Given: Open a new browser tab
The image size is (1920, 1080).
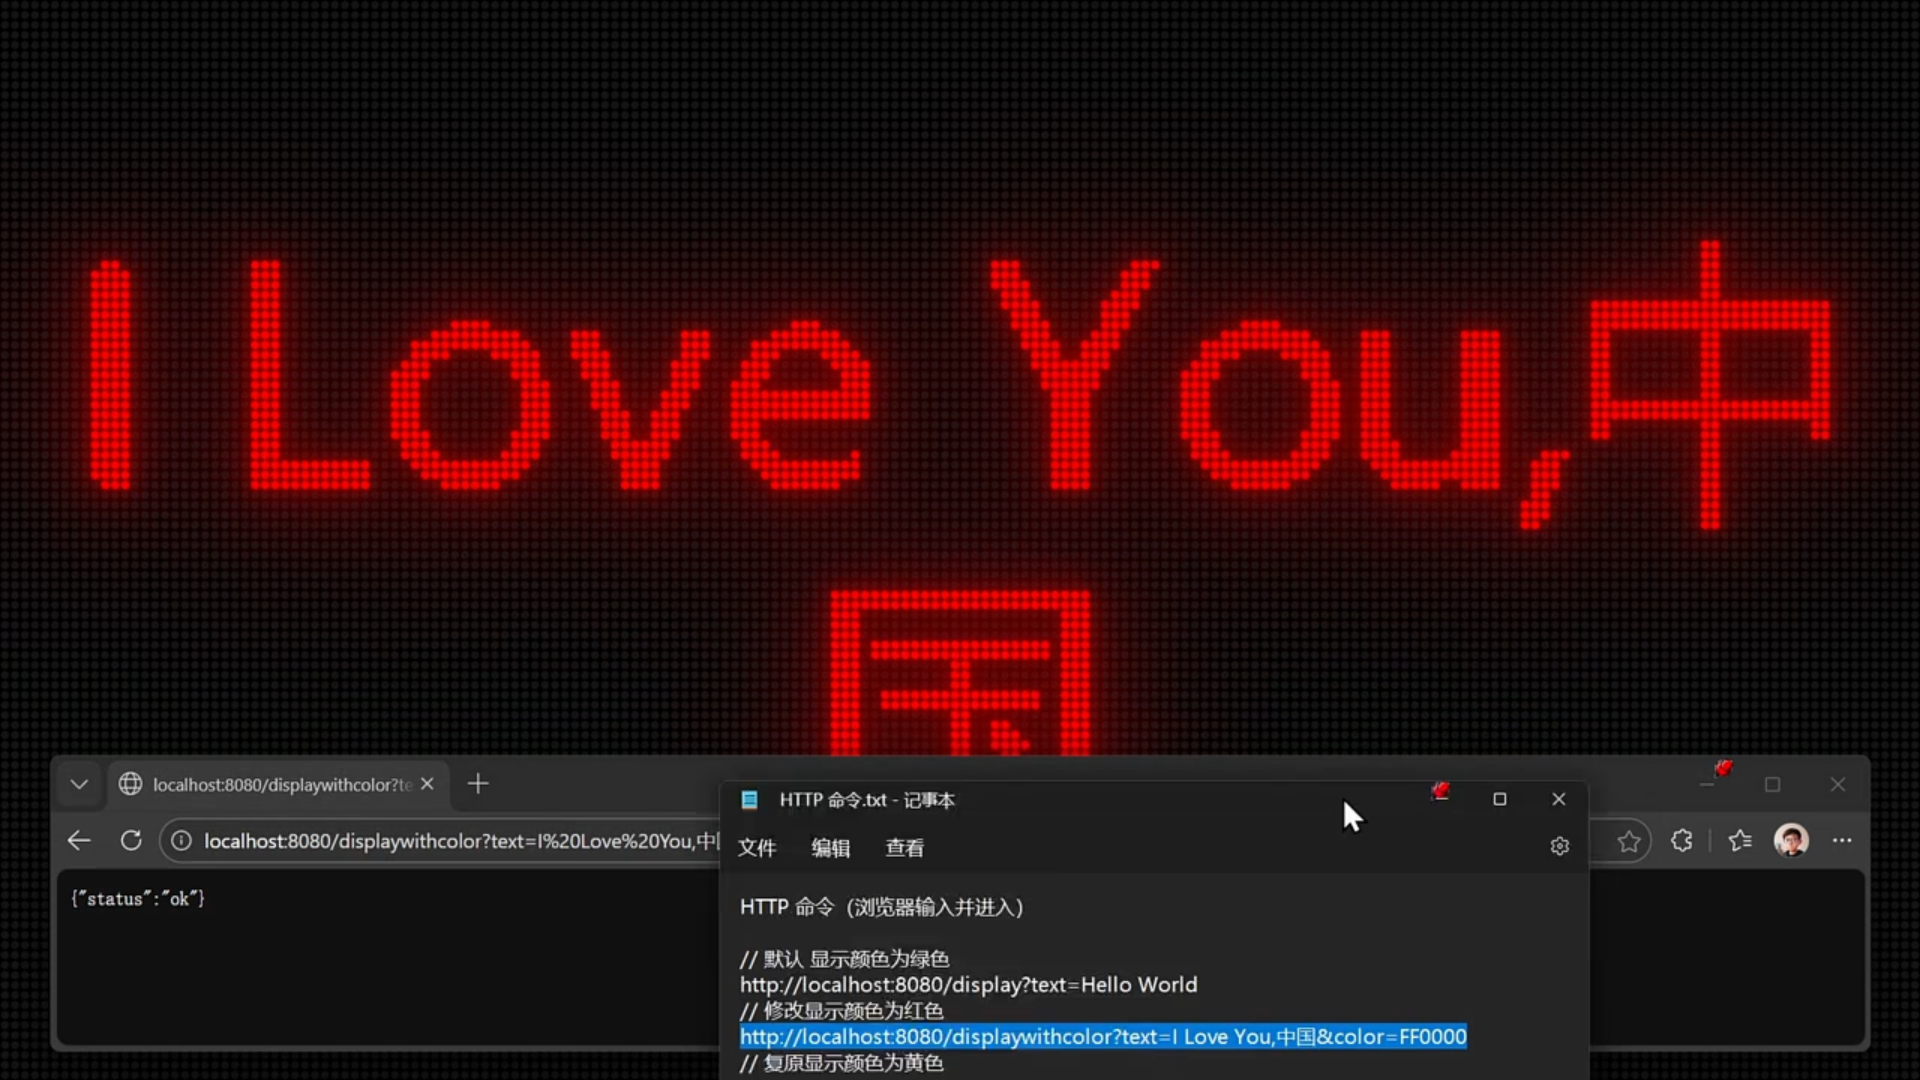Looking at the screenshot, I should click(x=478, y=784).
